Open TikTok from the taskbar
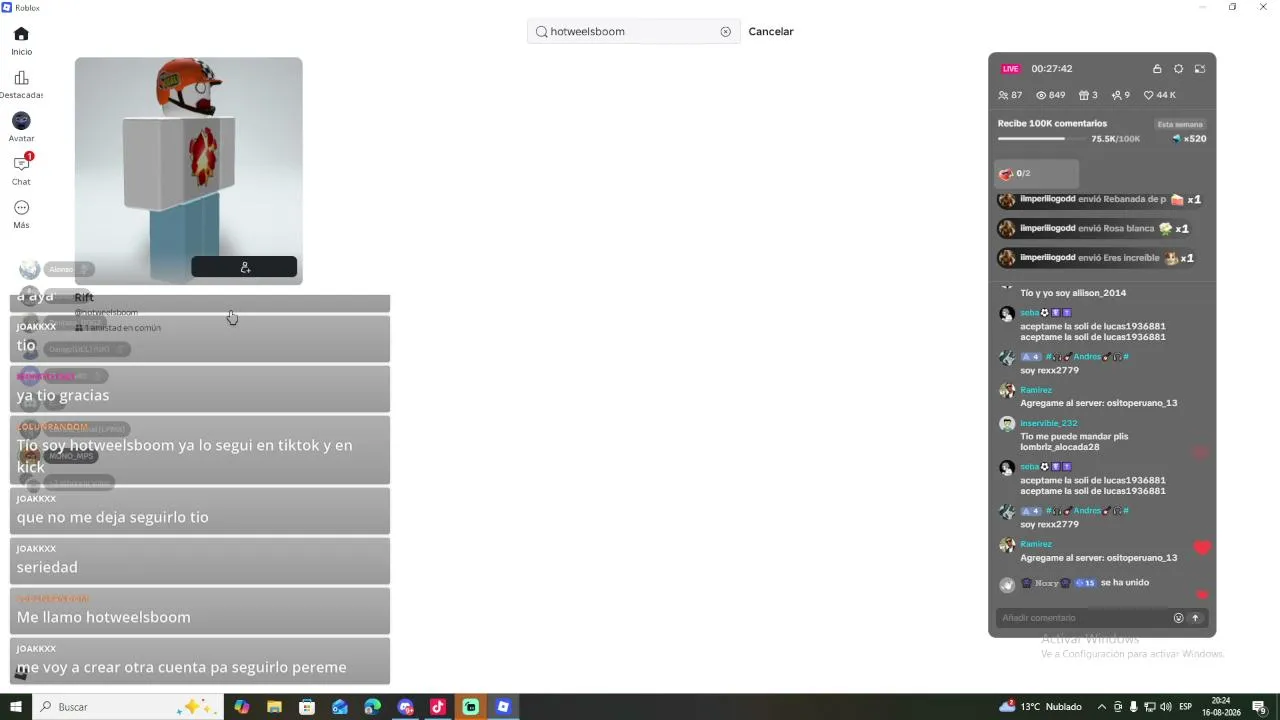 coord(437,707)
